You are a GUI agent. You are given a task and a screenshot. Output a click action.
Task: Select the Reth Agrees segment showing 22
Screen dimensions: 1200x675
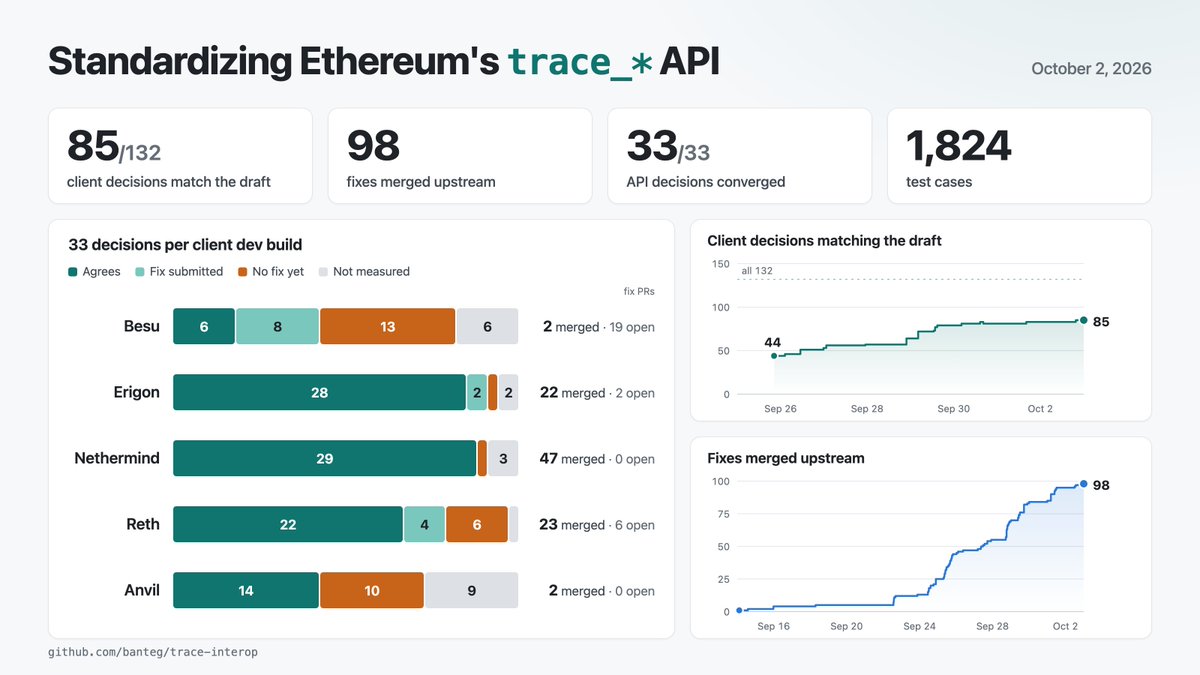point(288,524)
